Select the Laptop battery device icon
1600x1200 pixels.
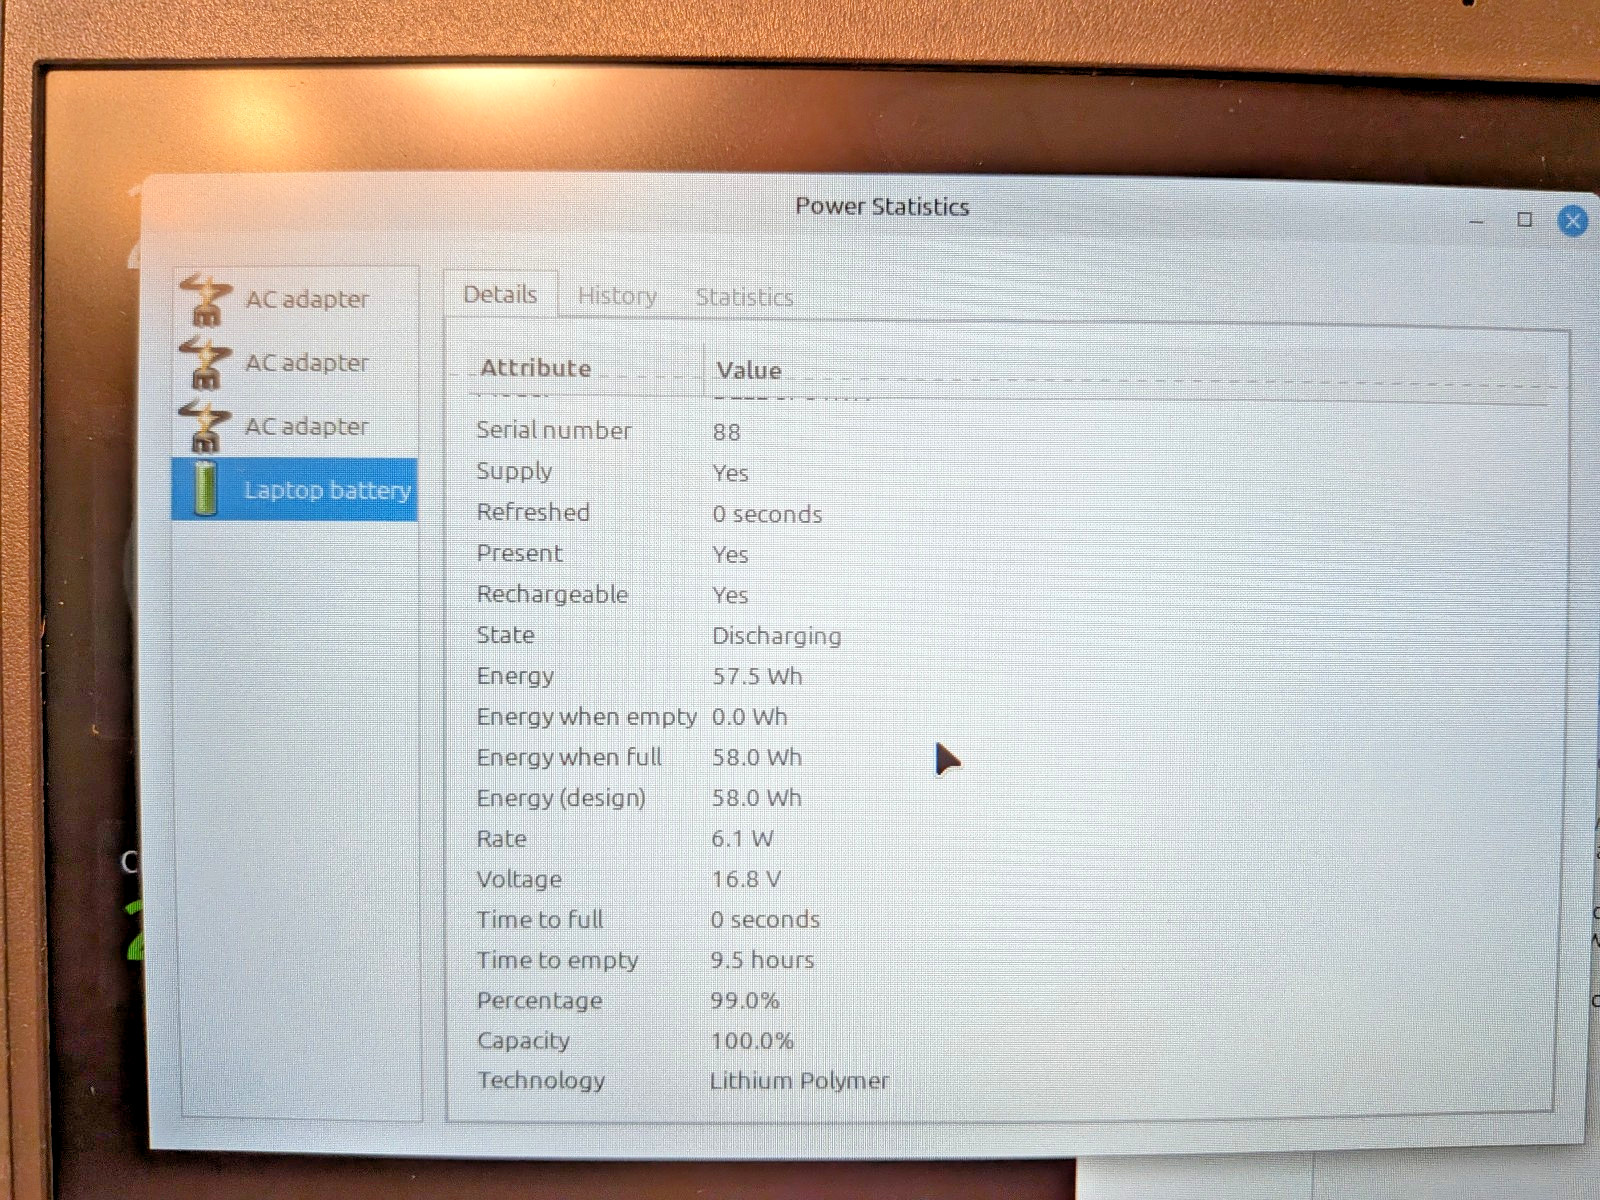point(205,489)
